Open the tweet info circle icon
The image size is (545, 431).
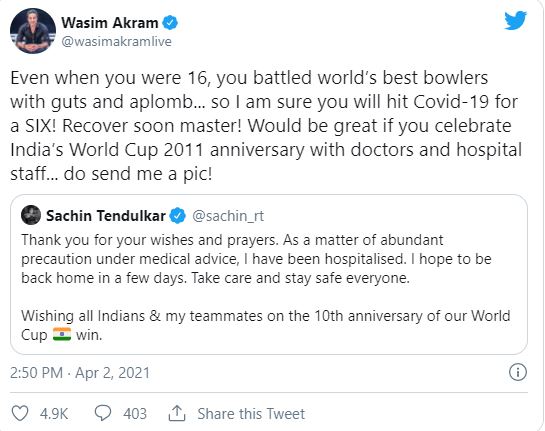(x=518, y=372)
